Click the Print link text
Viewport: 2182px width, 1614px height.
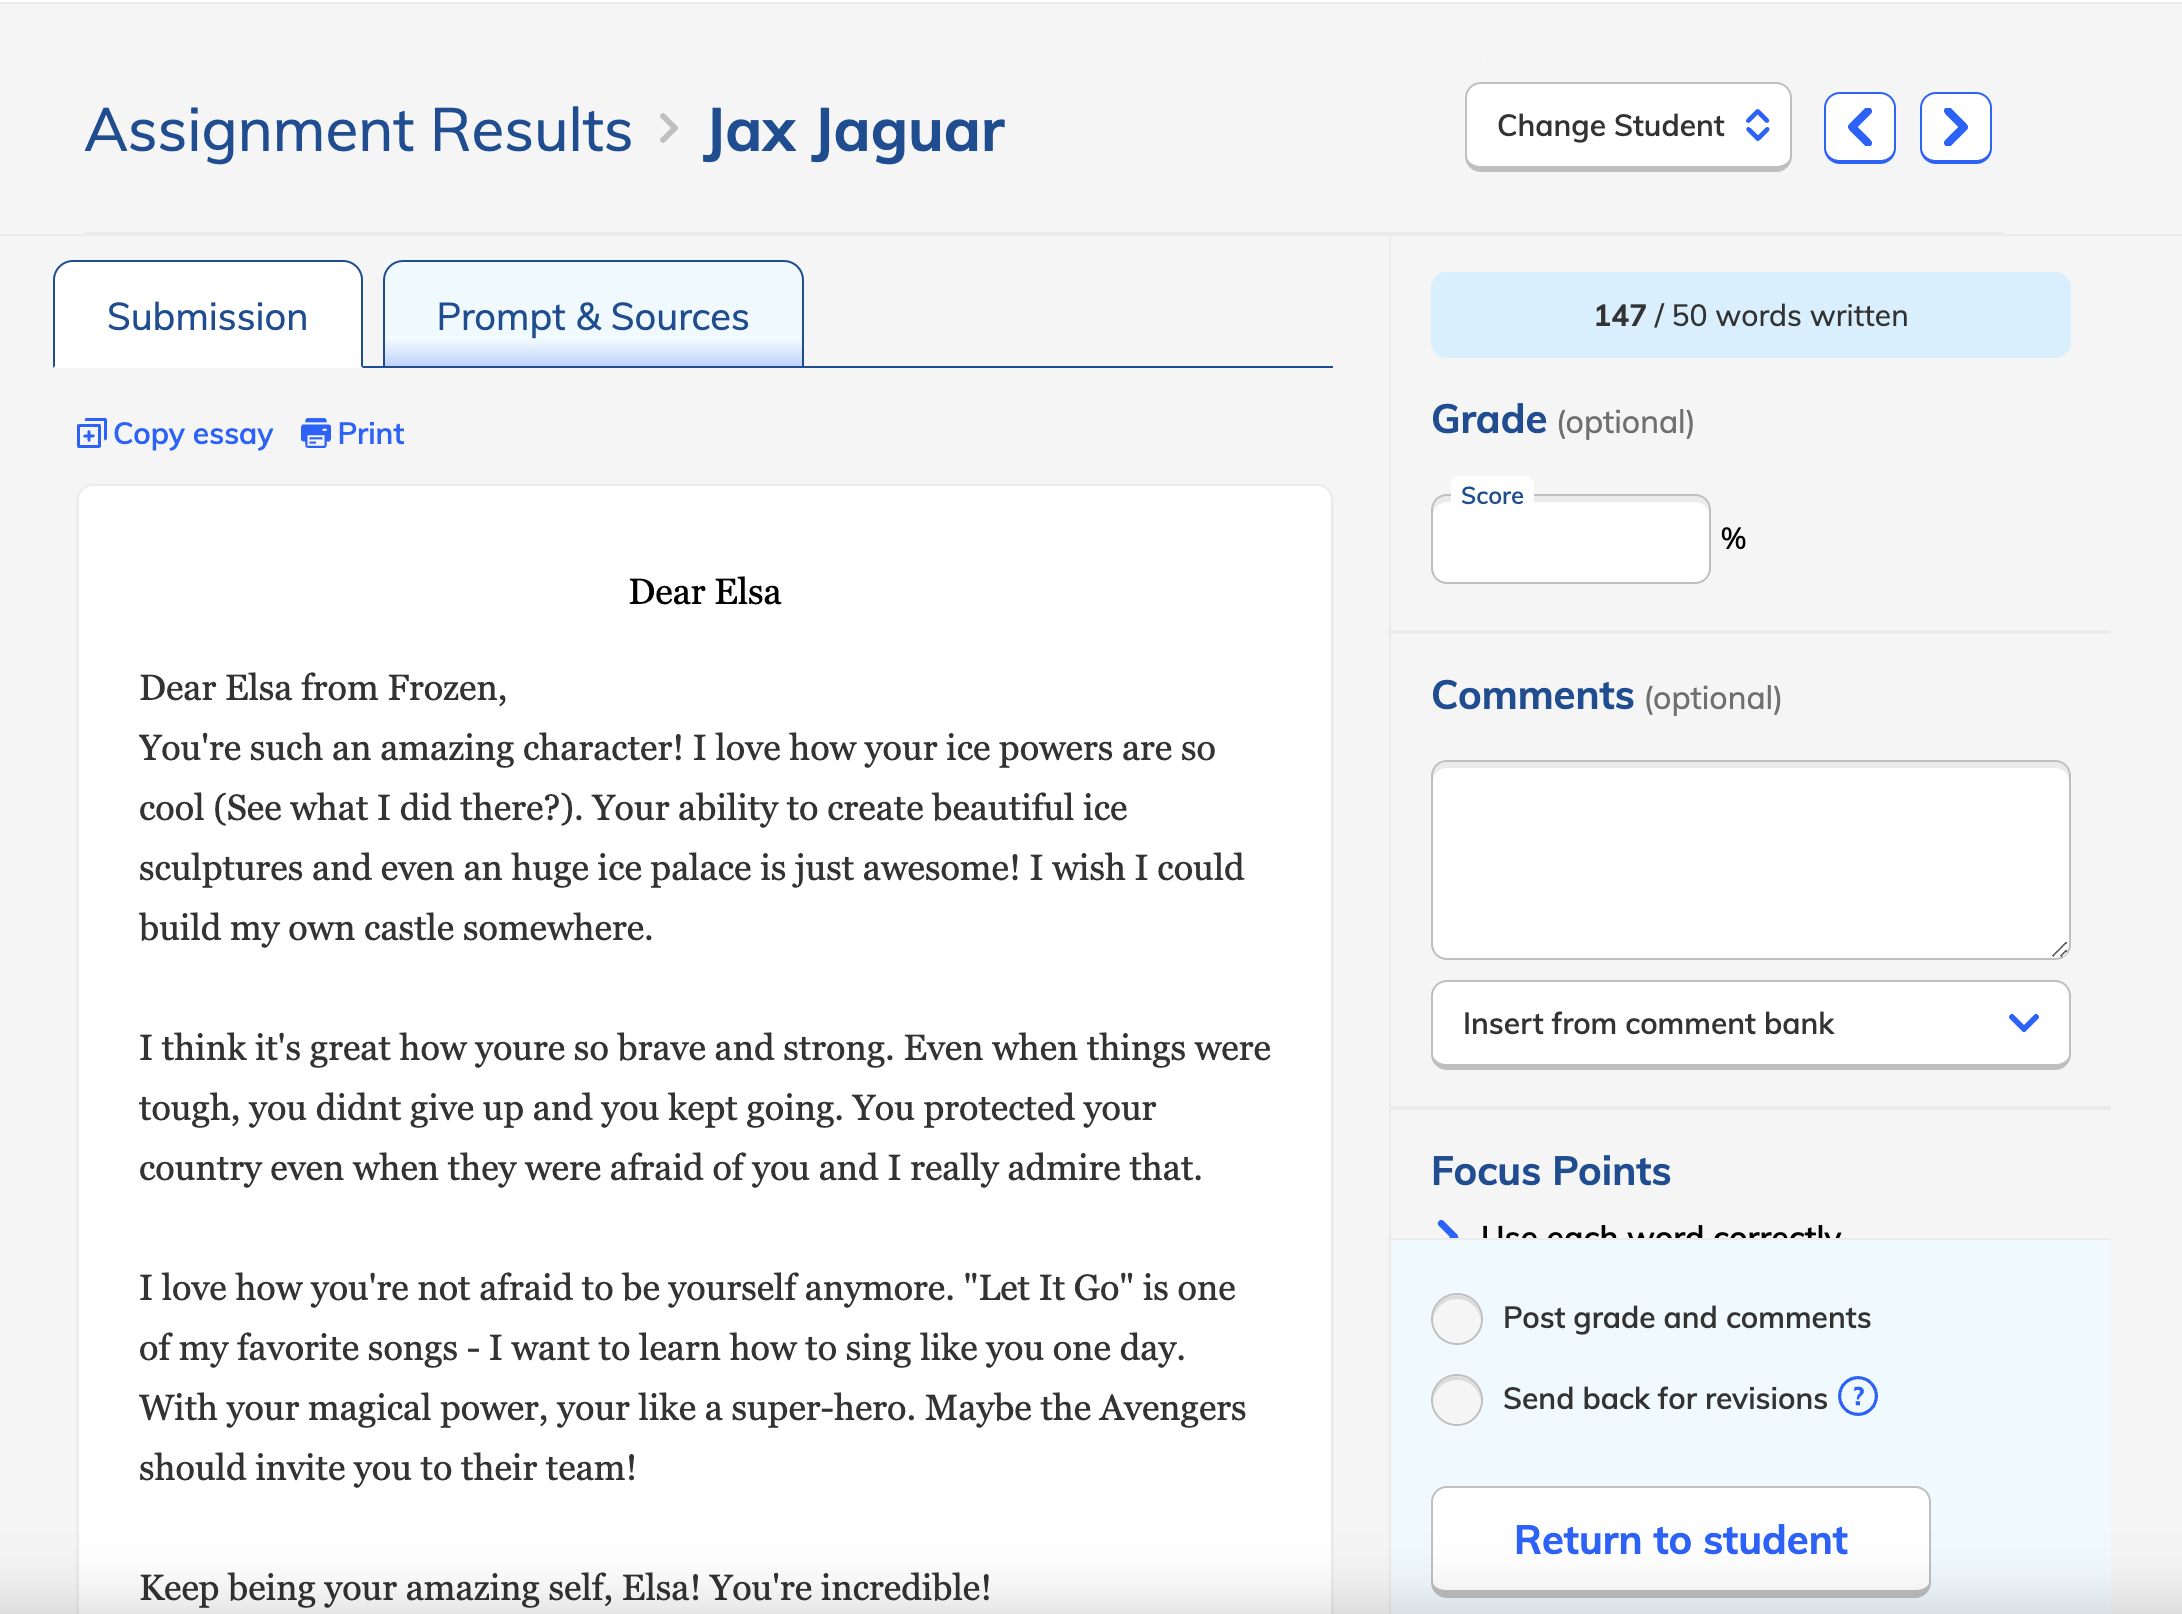point(371,434)
